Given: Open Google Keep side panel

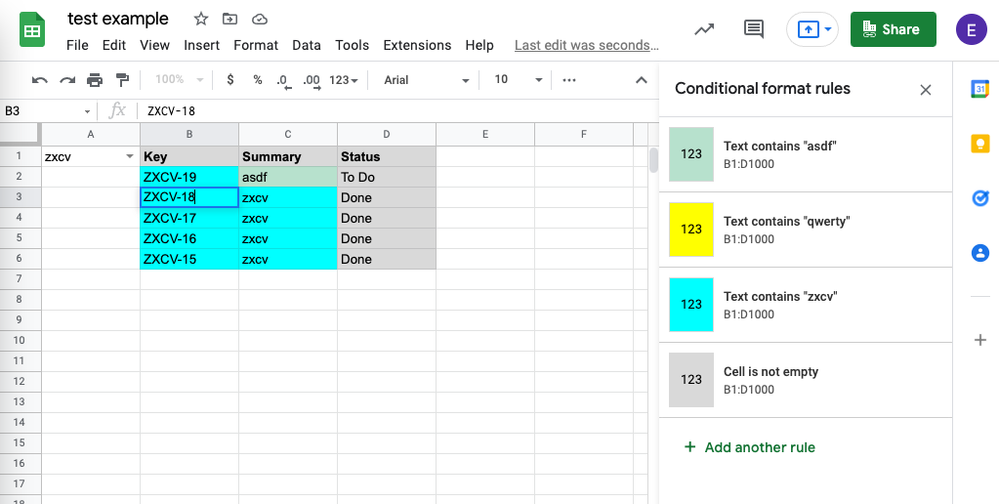Looking at the screenshot, I should click(x=980, y=143).
